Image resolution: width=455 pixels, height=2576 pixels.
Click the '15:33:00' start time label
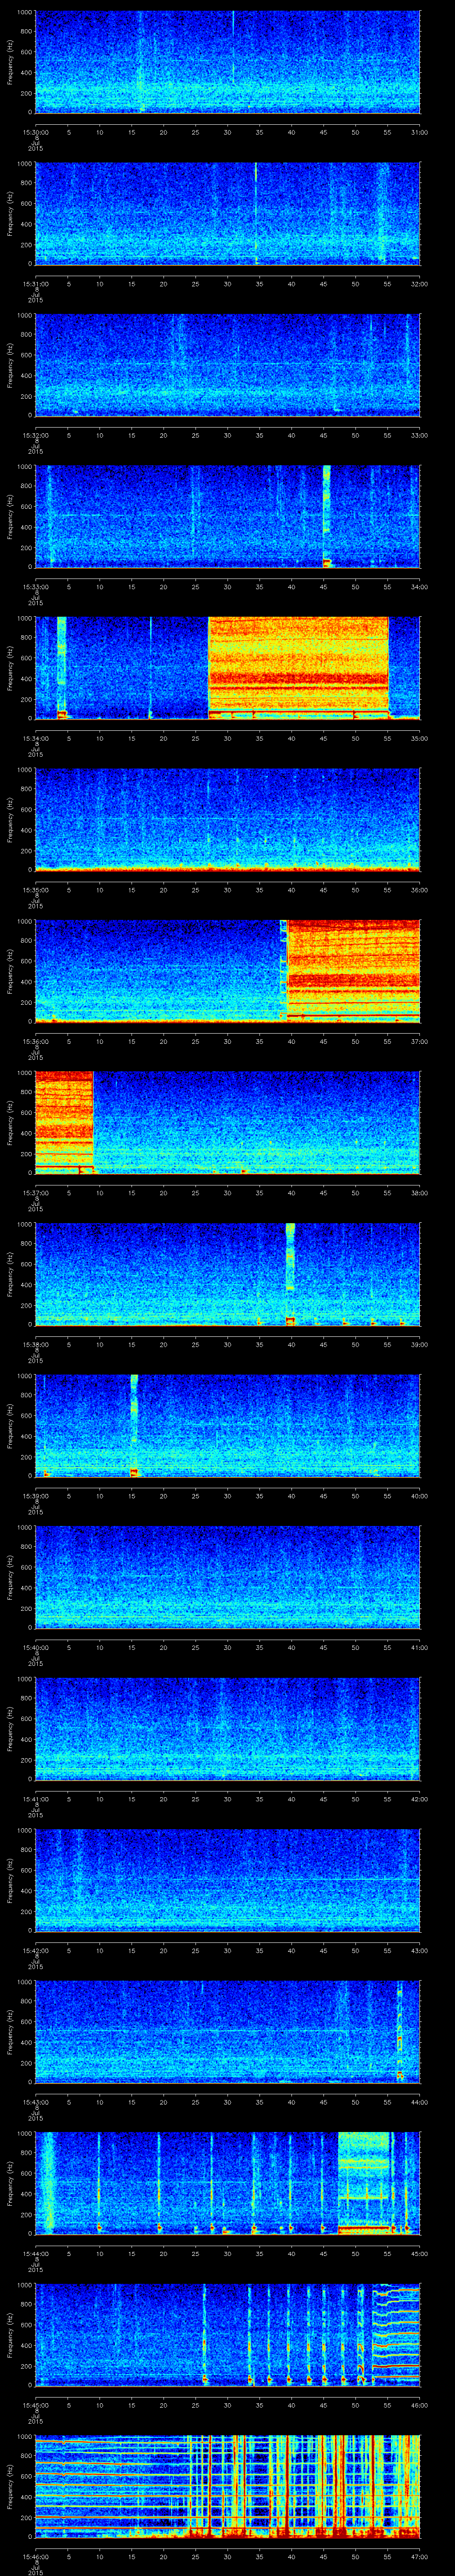(x=36, y=587)
